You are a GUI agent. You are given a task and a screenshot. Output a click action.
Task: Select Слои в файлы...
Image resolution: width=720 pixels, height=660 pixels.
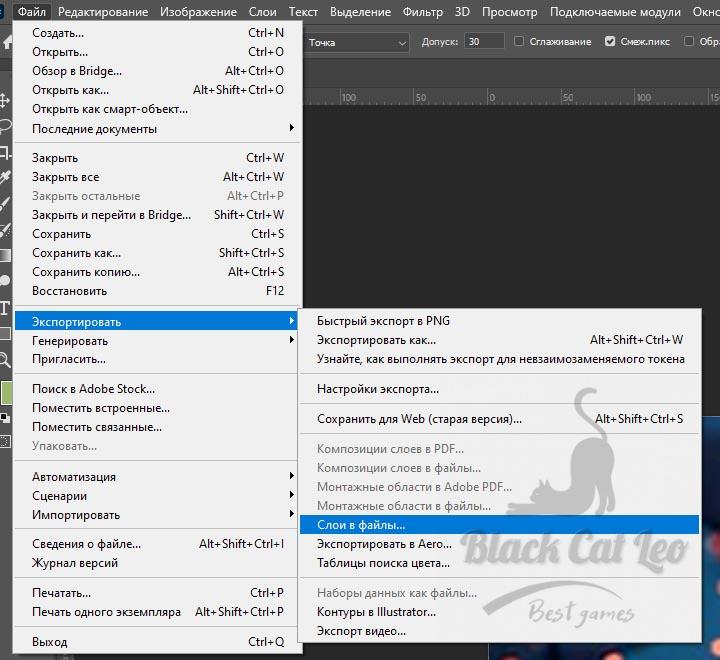500,525
